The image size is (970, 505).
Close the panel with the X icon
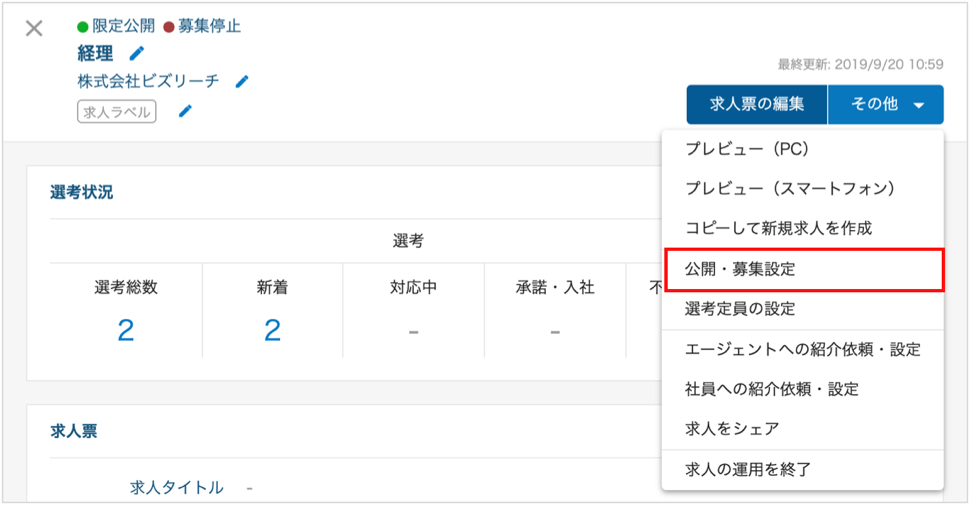point(34,28)
